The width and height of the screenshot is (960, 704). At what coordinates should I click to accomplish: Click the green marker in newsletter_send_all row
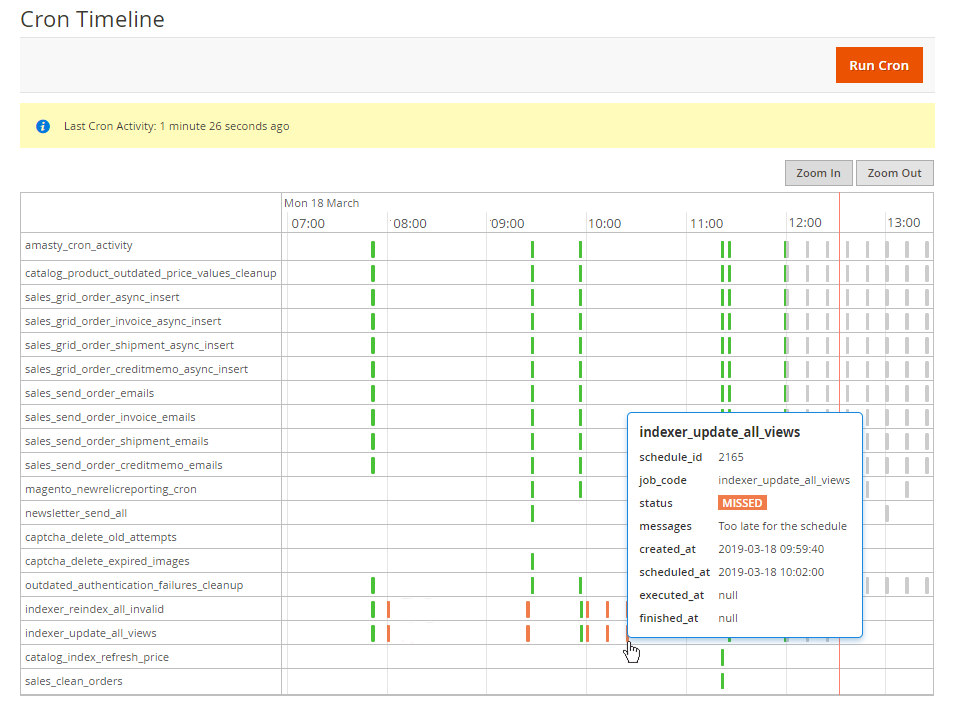click(x=532, y=513)
